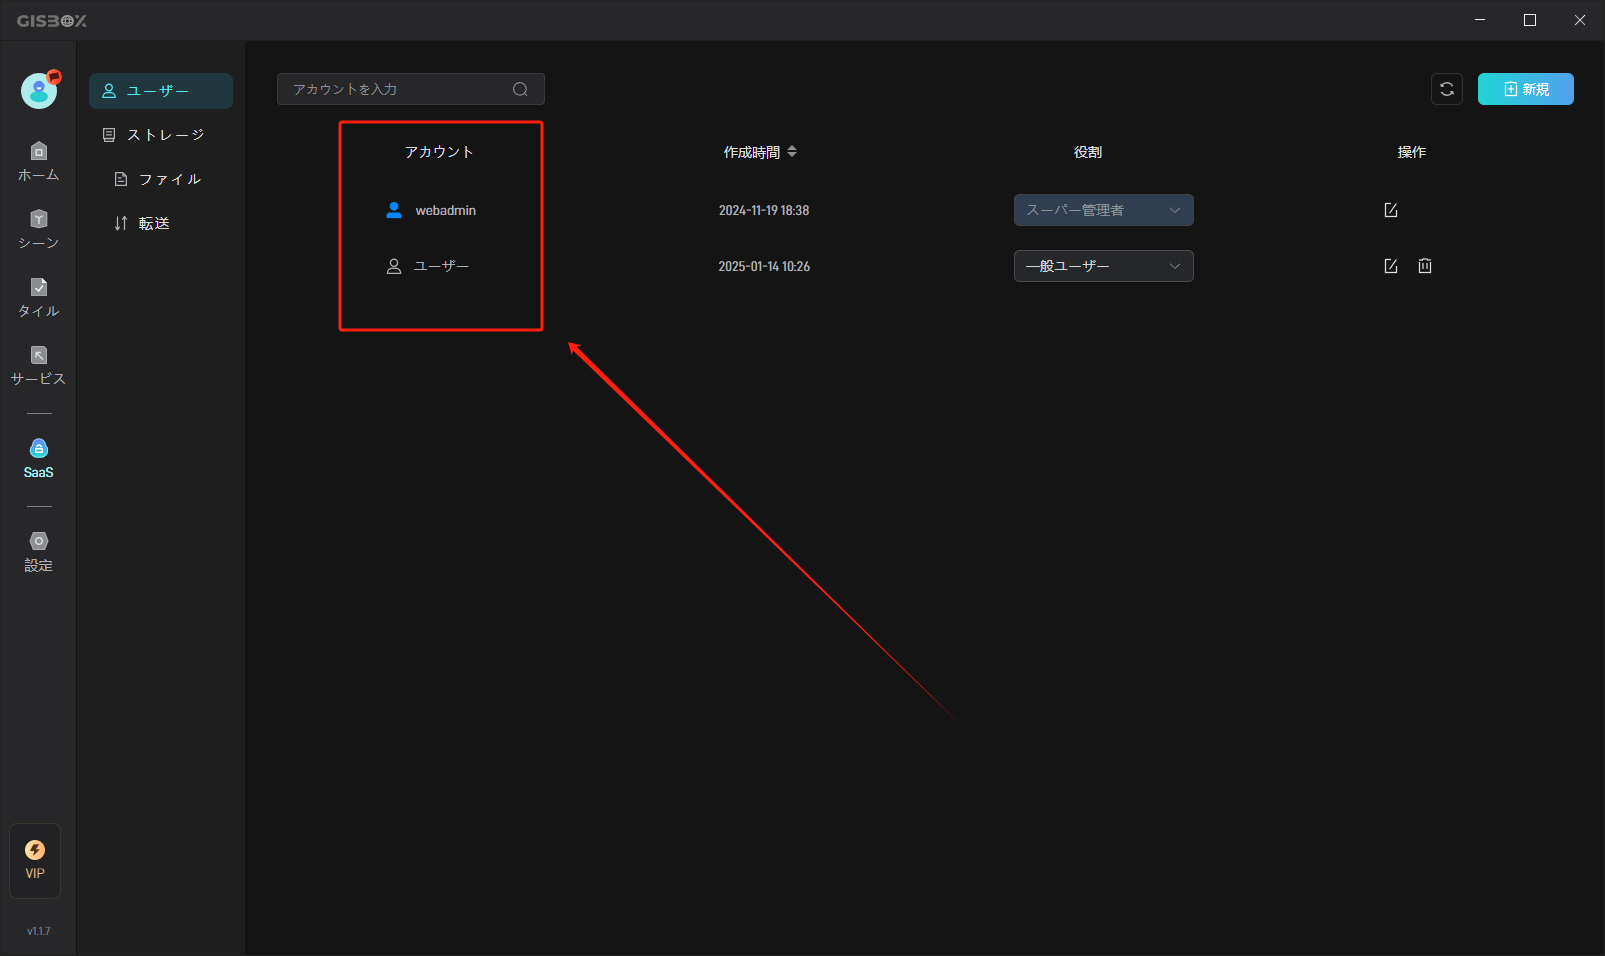Click the 役割 column header
The height and width of the screenshot is (956, 1605).
(1088, 152)
